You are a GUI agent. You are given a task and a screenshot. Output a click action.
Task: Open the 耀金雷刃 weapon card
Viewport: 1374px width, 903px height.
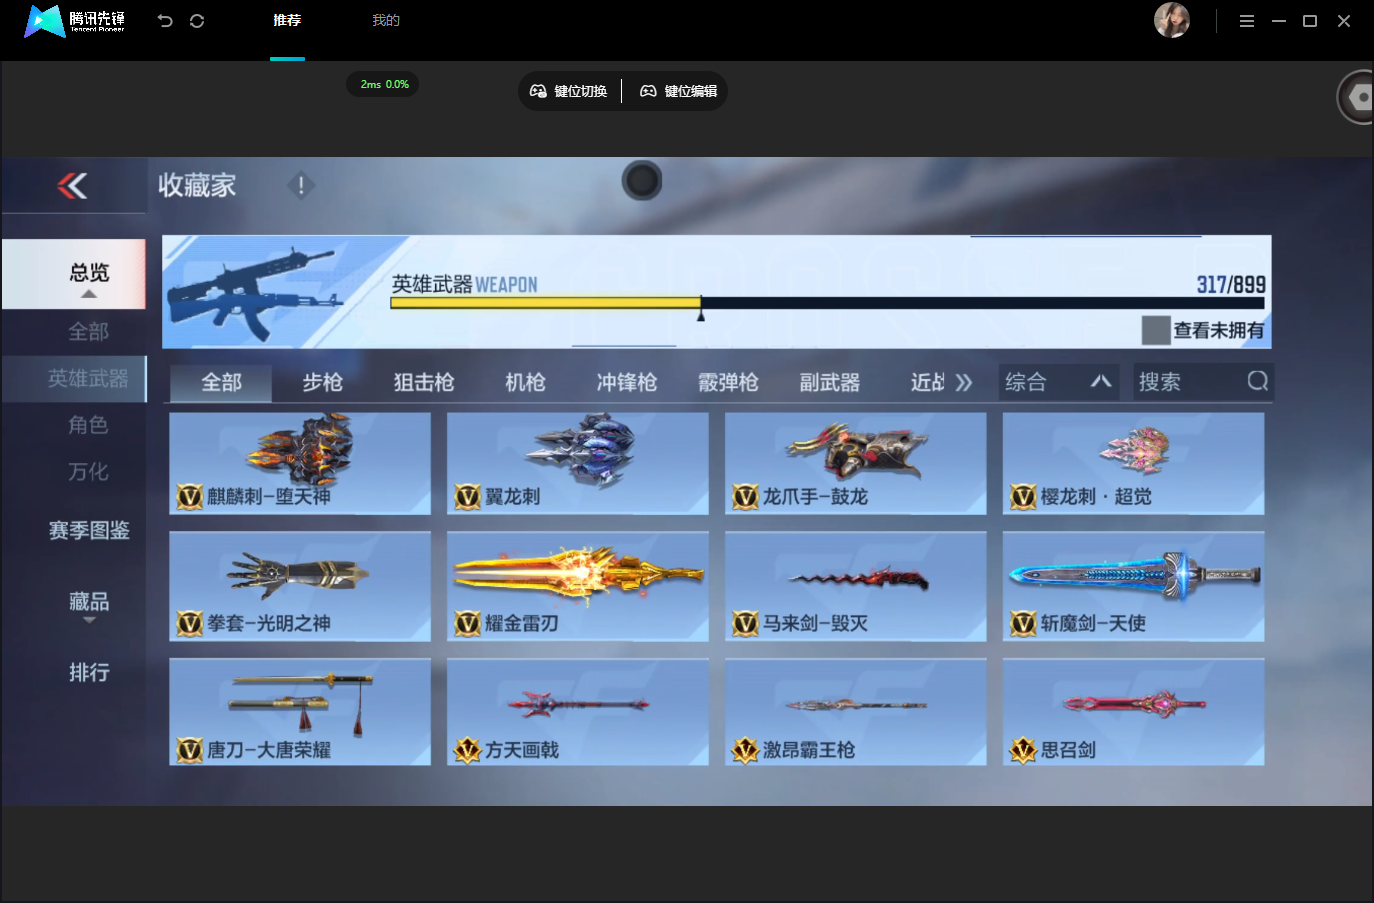(x=578, y=586)
